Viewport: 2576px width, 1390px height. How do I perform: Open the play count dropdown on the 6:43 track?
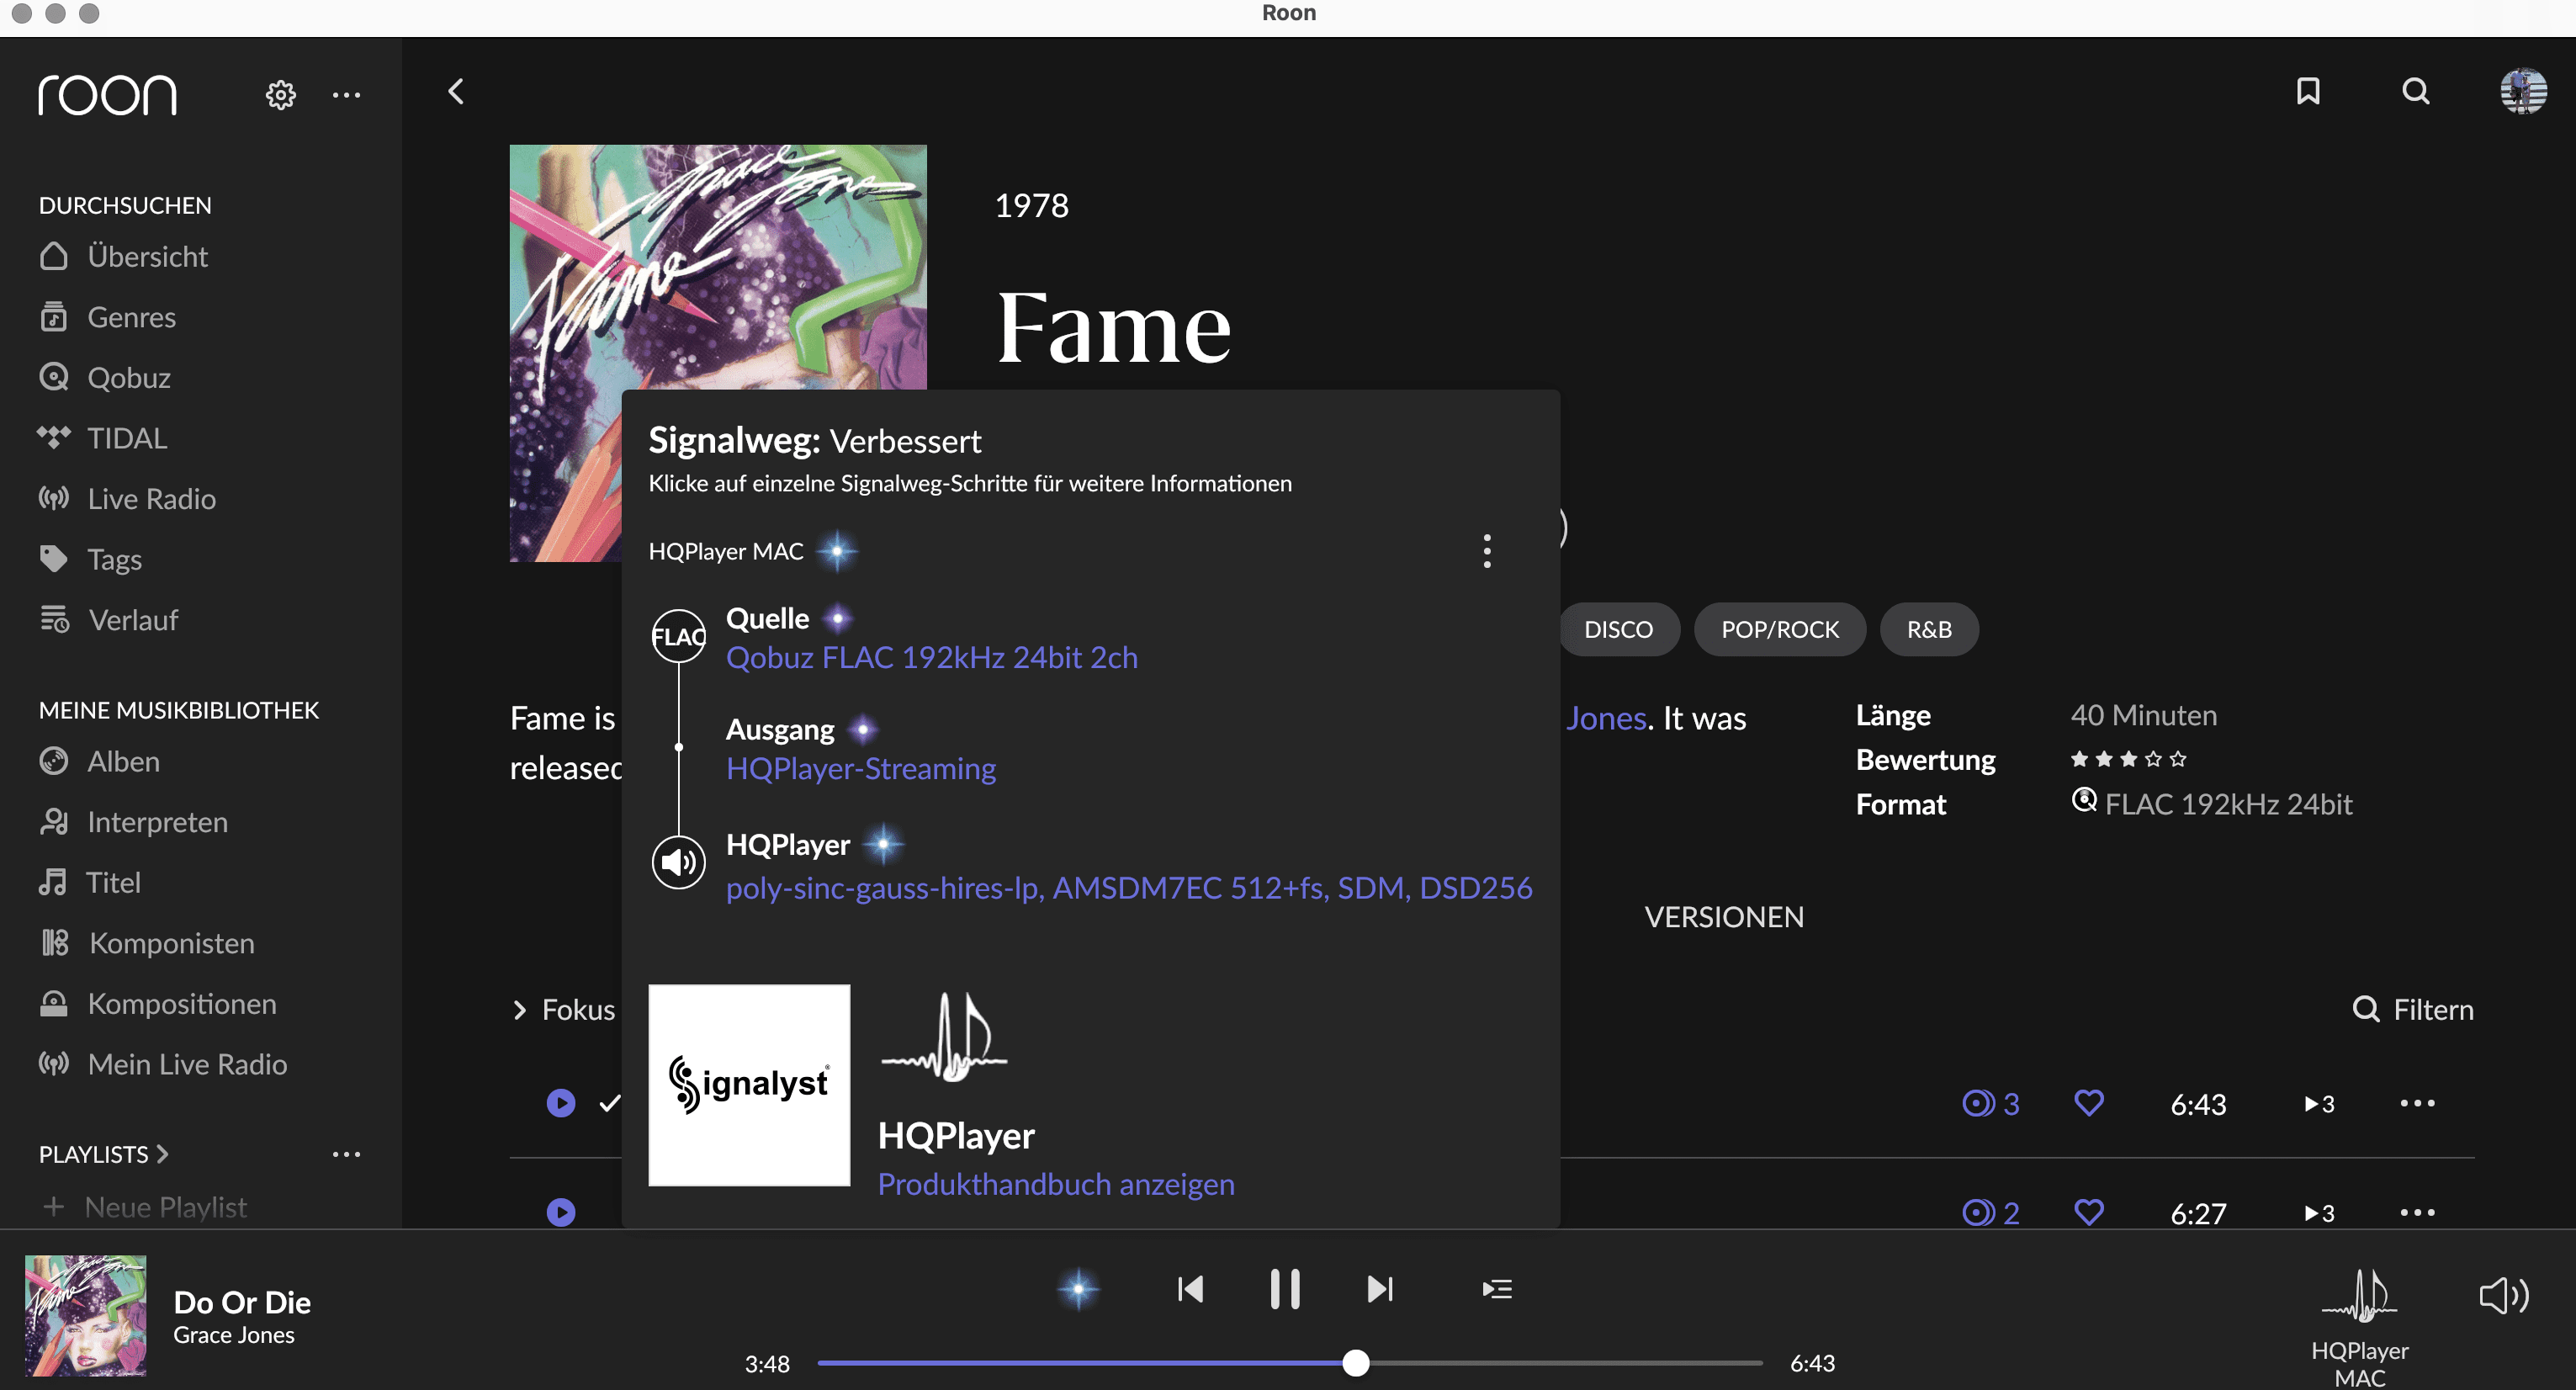(x=2320, y=1103)
